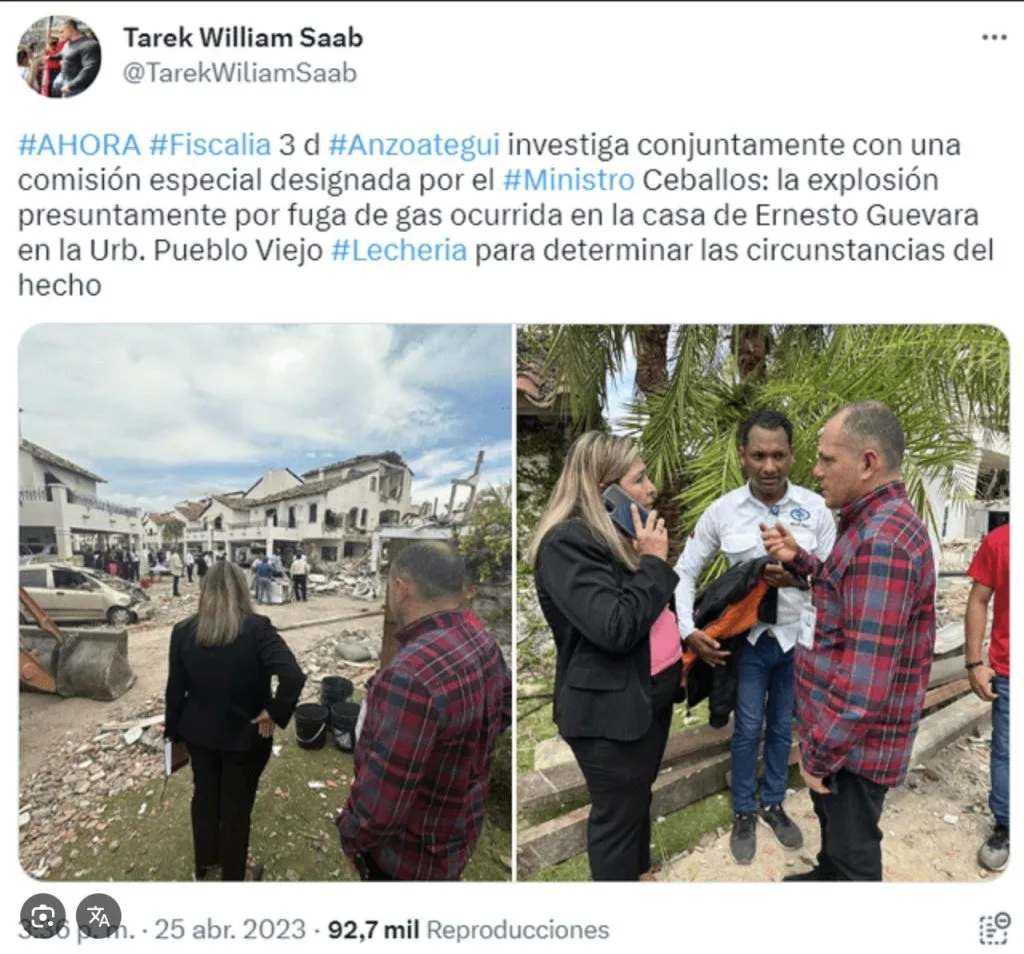
Task: Click the Tarek William Saab display name
Action: [243, 38]
